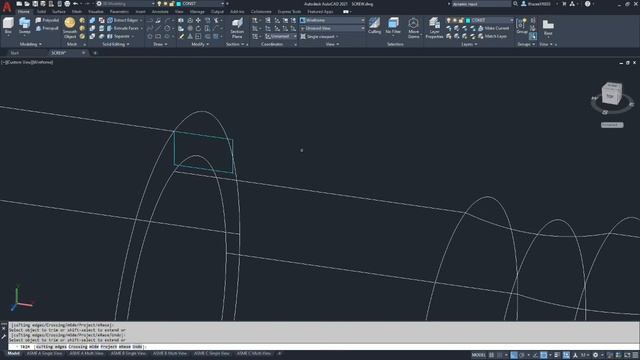Click Make Current layer button

[493, 28]
